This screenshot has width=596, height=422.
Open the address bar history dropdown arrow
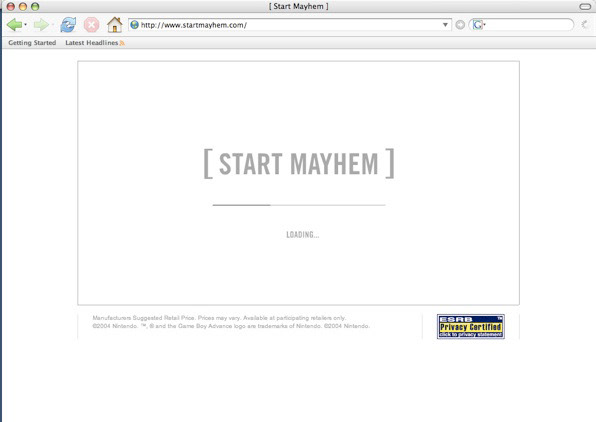pyautogui.click(x=445, y=25)
